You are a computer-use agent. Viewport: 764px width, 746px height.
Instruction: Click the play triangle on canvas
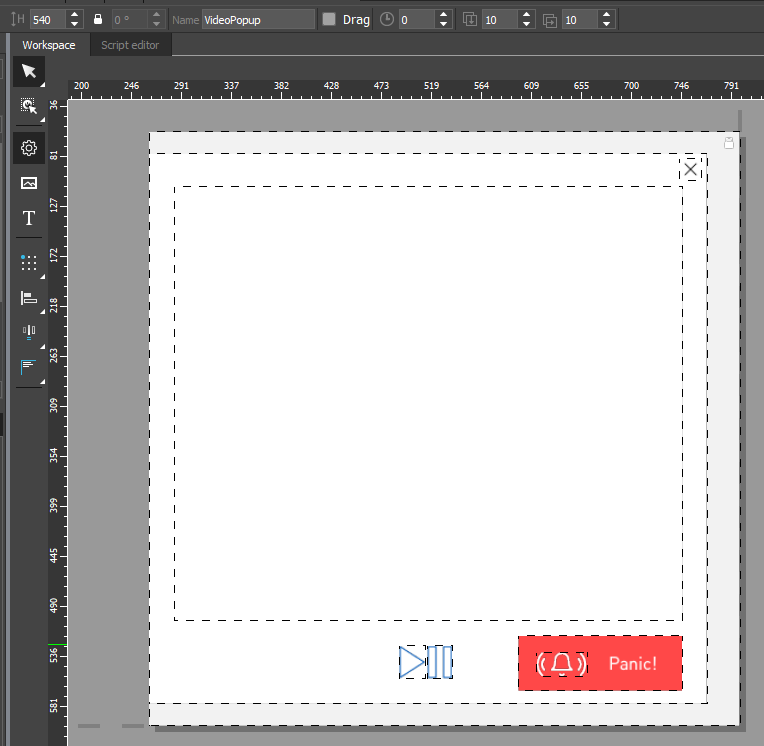(x=411, y=662)
